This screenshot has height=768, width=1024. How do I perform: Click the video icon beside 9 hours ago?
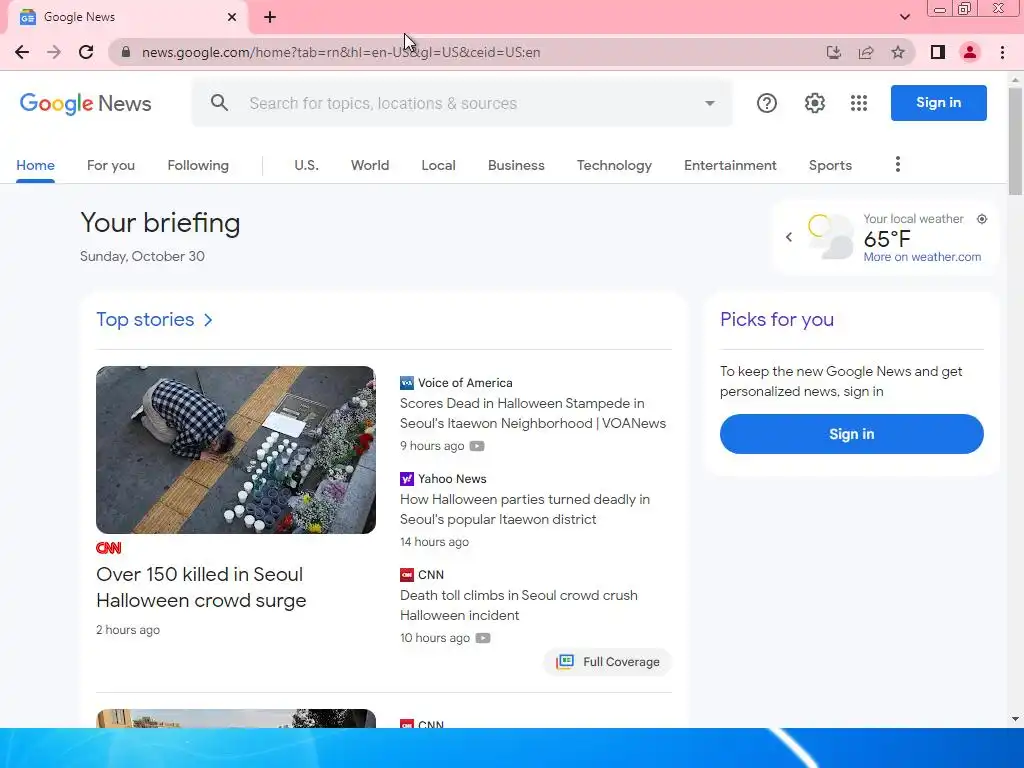click(477, 446)
